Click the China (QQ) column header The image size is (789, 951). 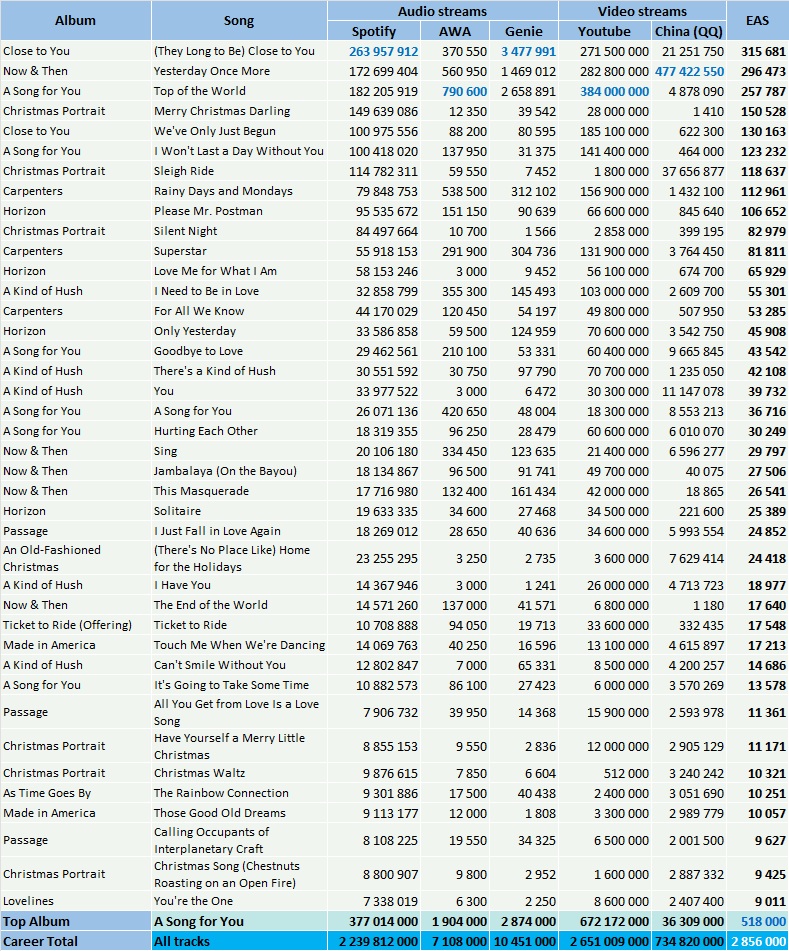click(x=689, y=31)
